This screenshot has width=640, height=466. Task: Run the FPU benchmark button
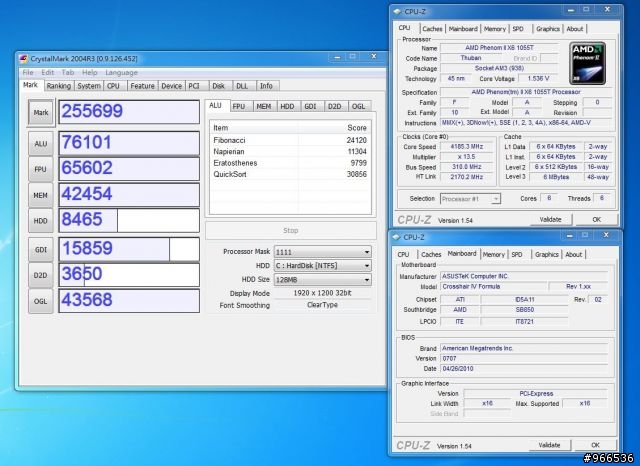[x=41, y=169]
